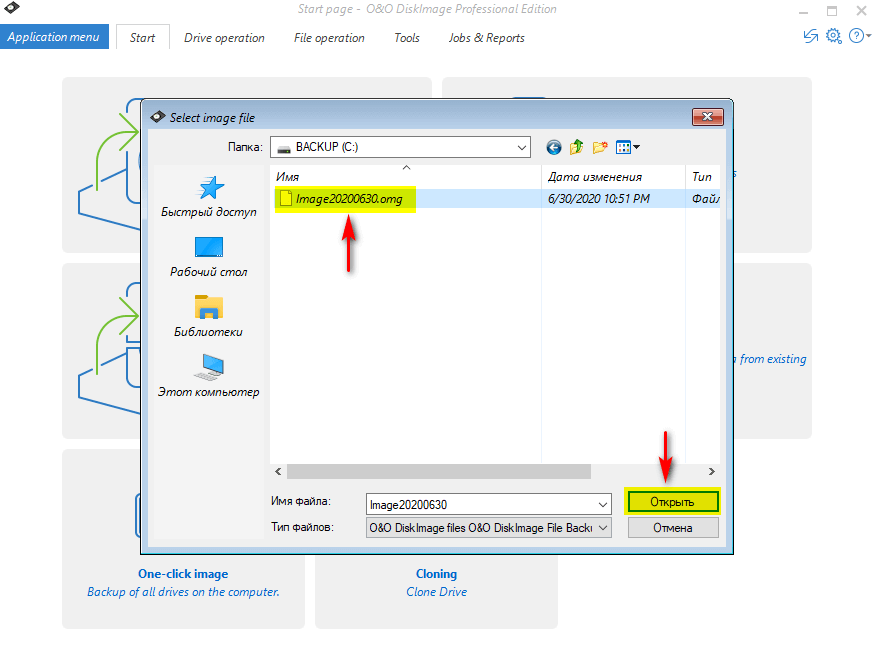This screenshot has width=873, height=652.
Task: Sort by Имя column header
Action: [x=406, y=177]
